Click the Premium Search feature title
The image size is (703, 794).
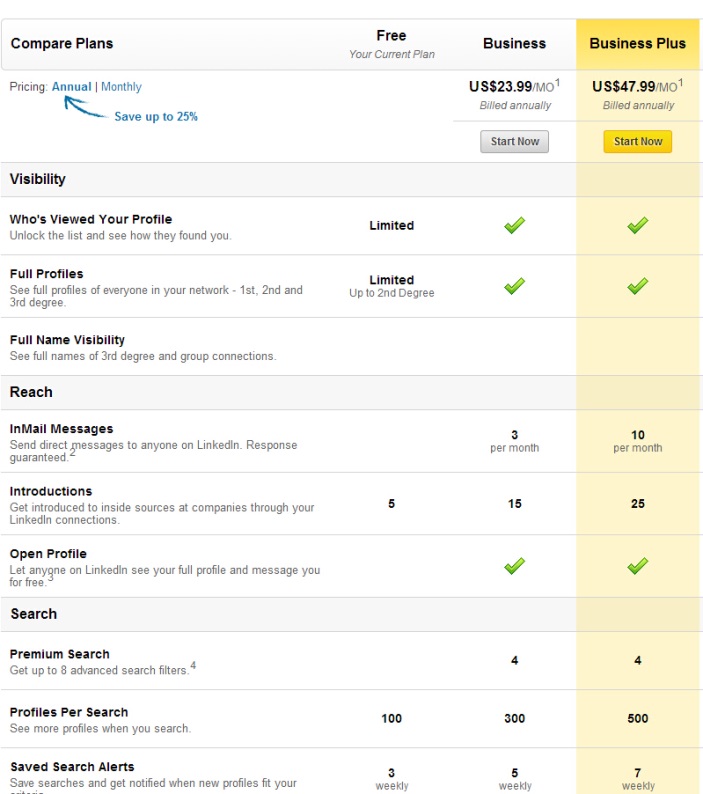59,654
